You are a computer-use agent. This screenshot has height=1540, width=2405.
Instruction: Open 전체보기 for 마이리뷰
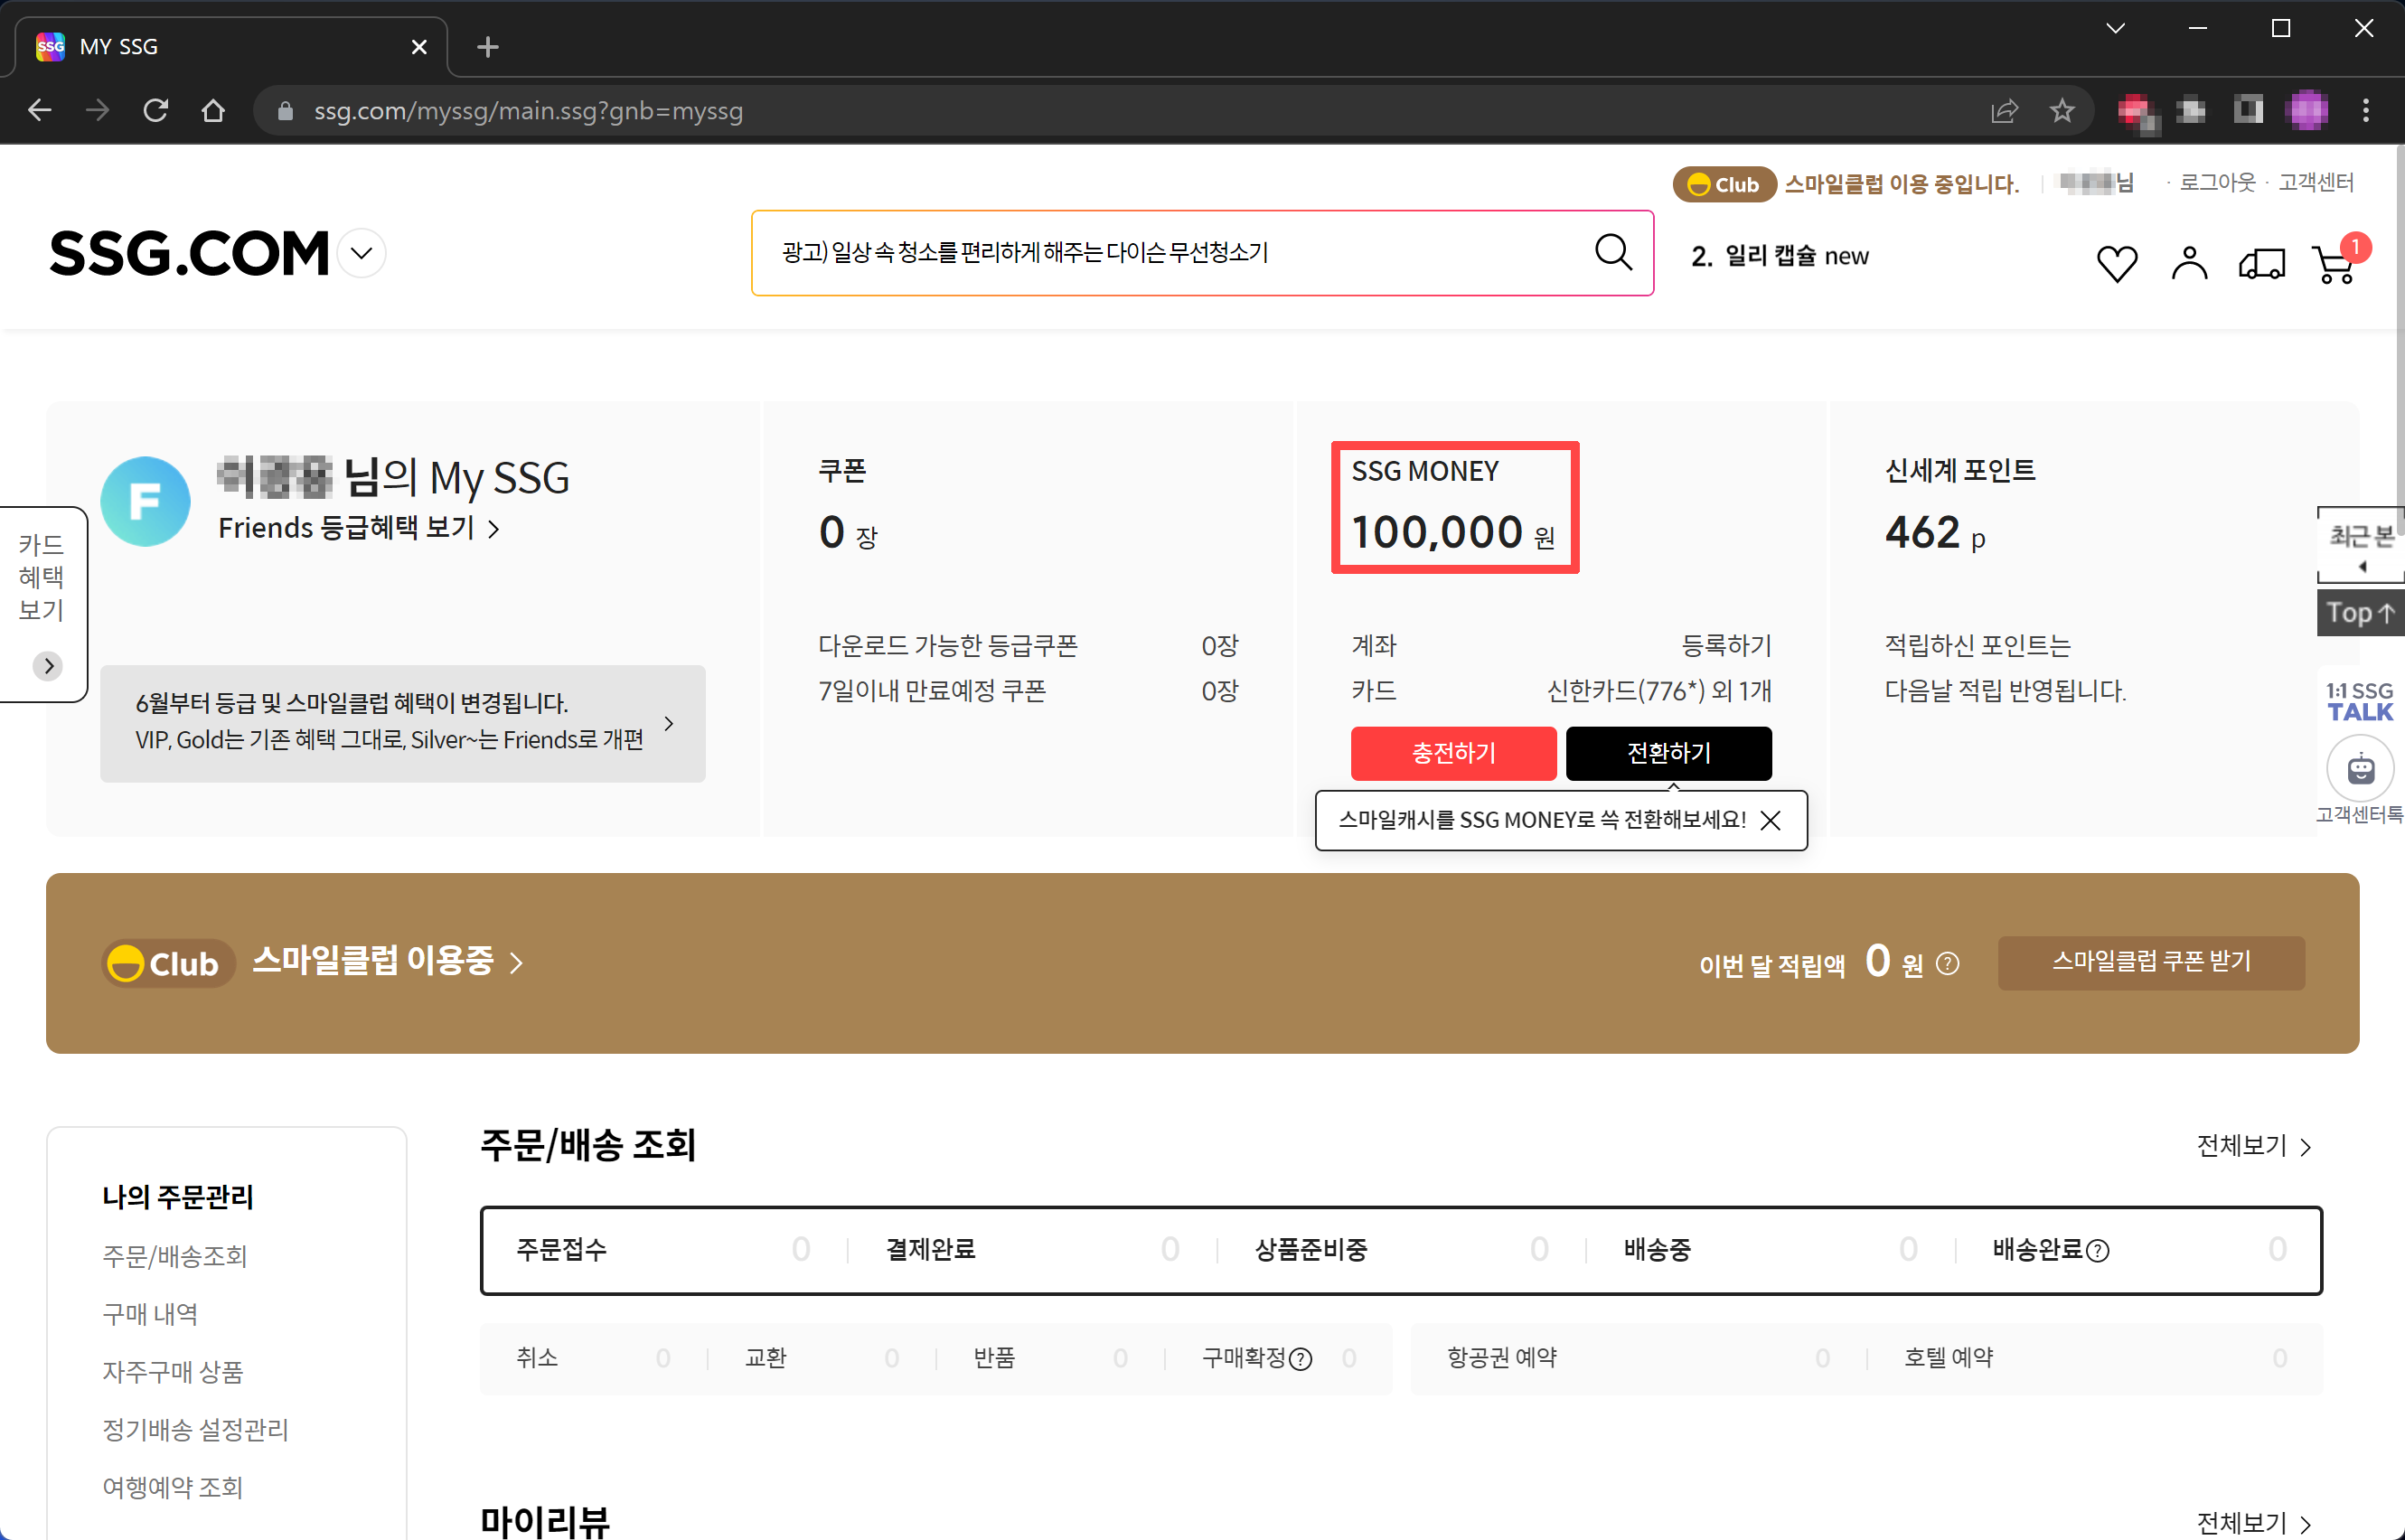click(2253, 1523)
